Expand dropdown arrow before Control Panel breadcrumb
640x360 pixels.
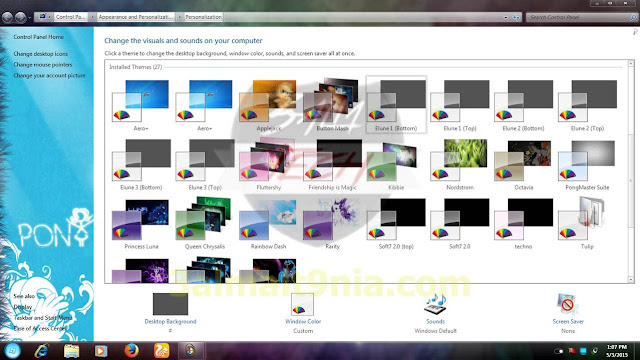tap(50, 17)
